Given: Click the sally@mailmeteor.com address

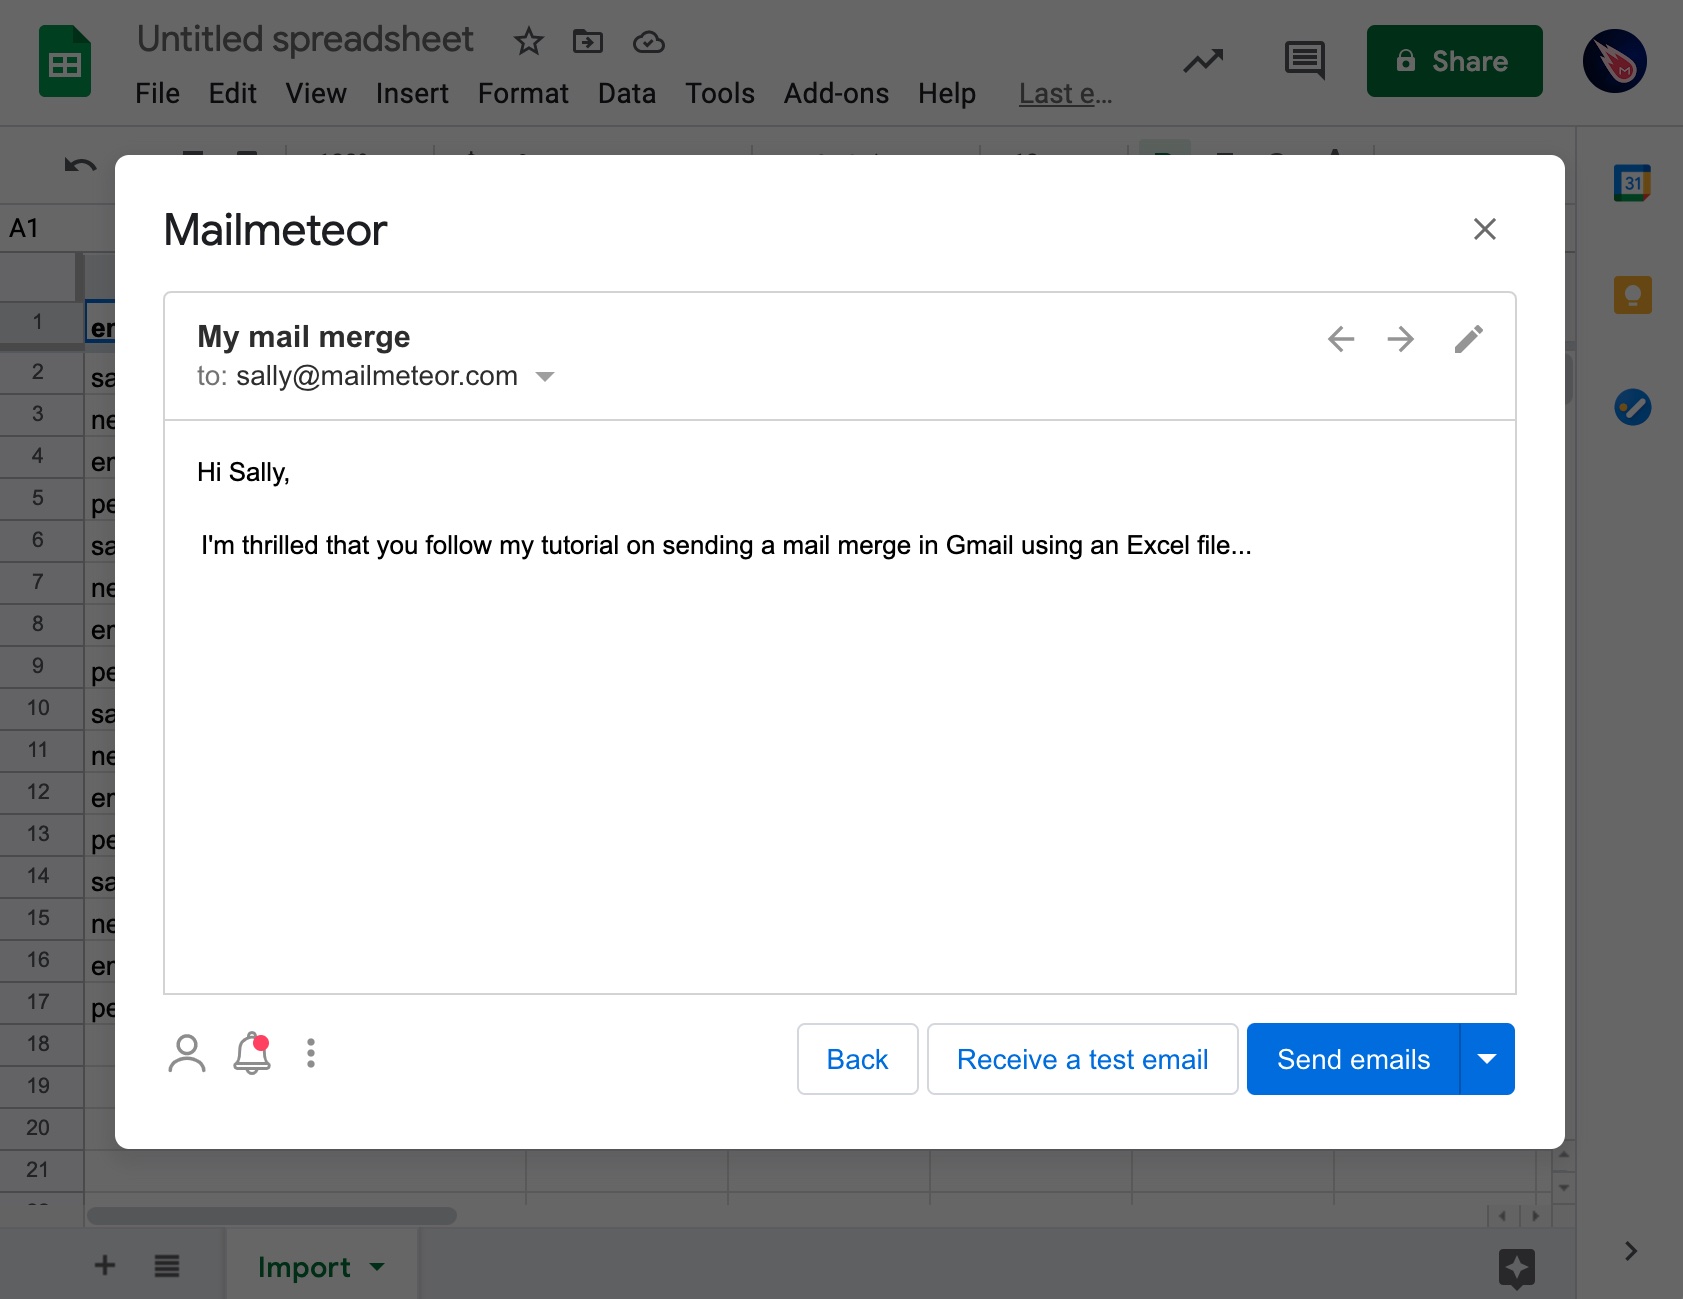Looking at the screenshot, I should [x=377, y=377].
